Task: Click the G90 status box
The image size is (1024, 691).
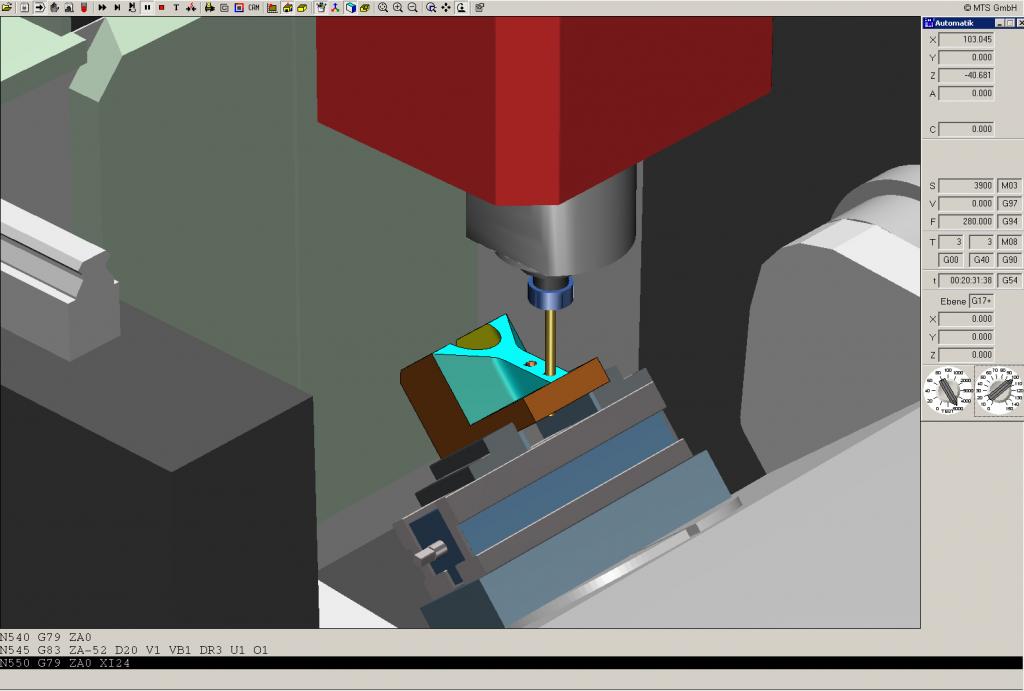Action: (1010, 260)
